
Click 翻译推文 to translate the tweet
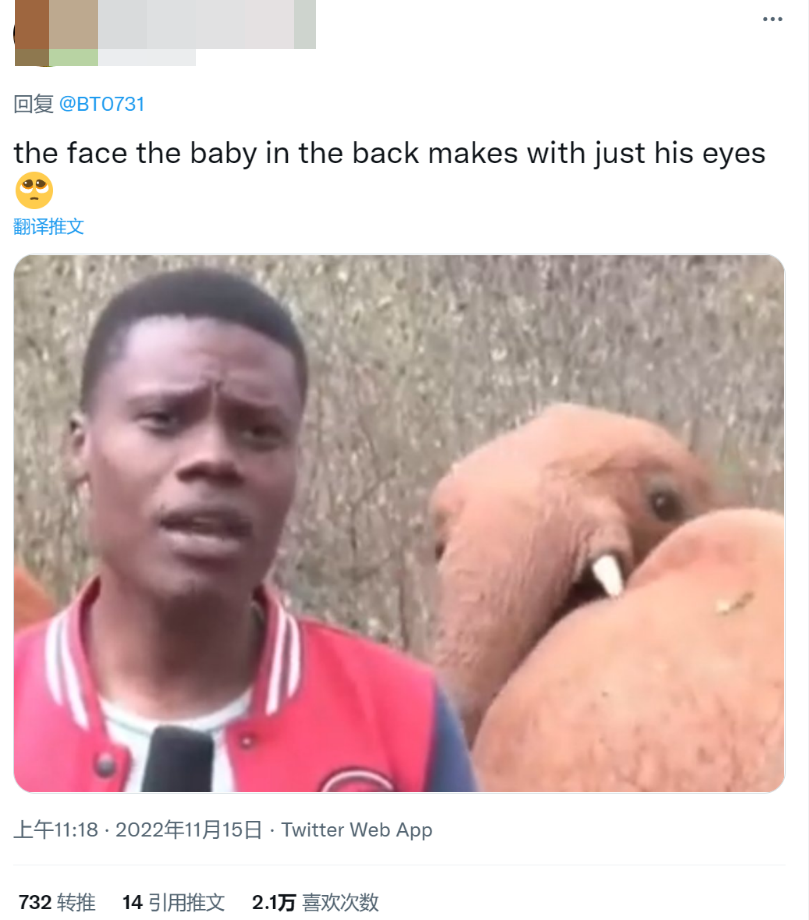(x=49, y=226)
